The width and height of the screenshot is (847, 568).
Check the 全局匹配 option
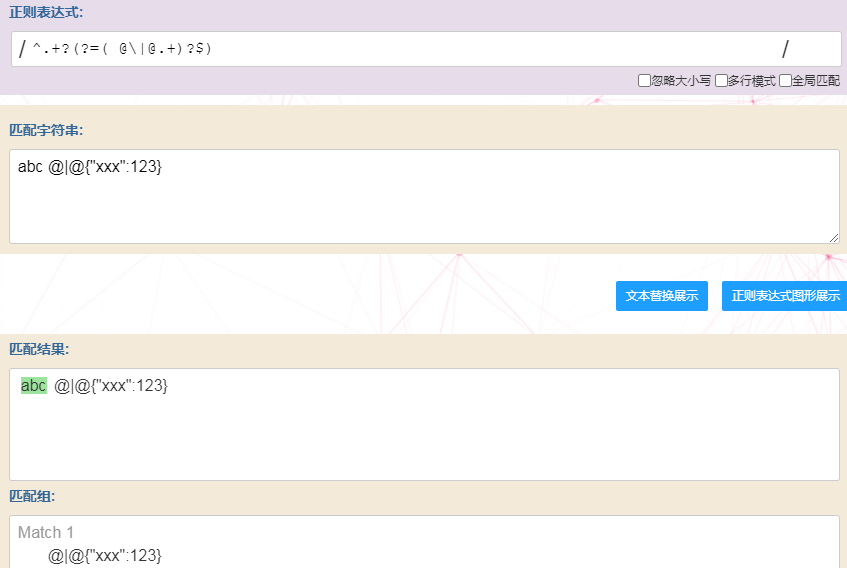(x=785, y=80)
